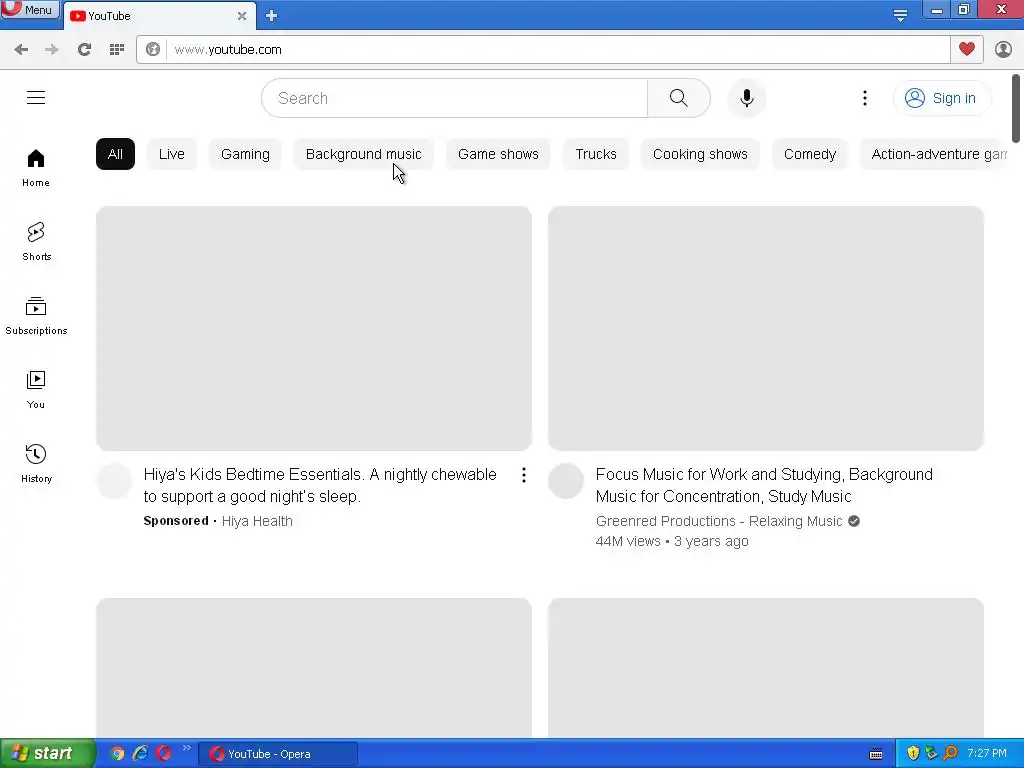Screen dimensions: 1024x768
Task: Click the 7:27 PM clock
Action: tap(987, 754)
